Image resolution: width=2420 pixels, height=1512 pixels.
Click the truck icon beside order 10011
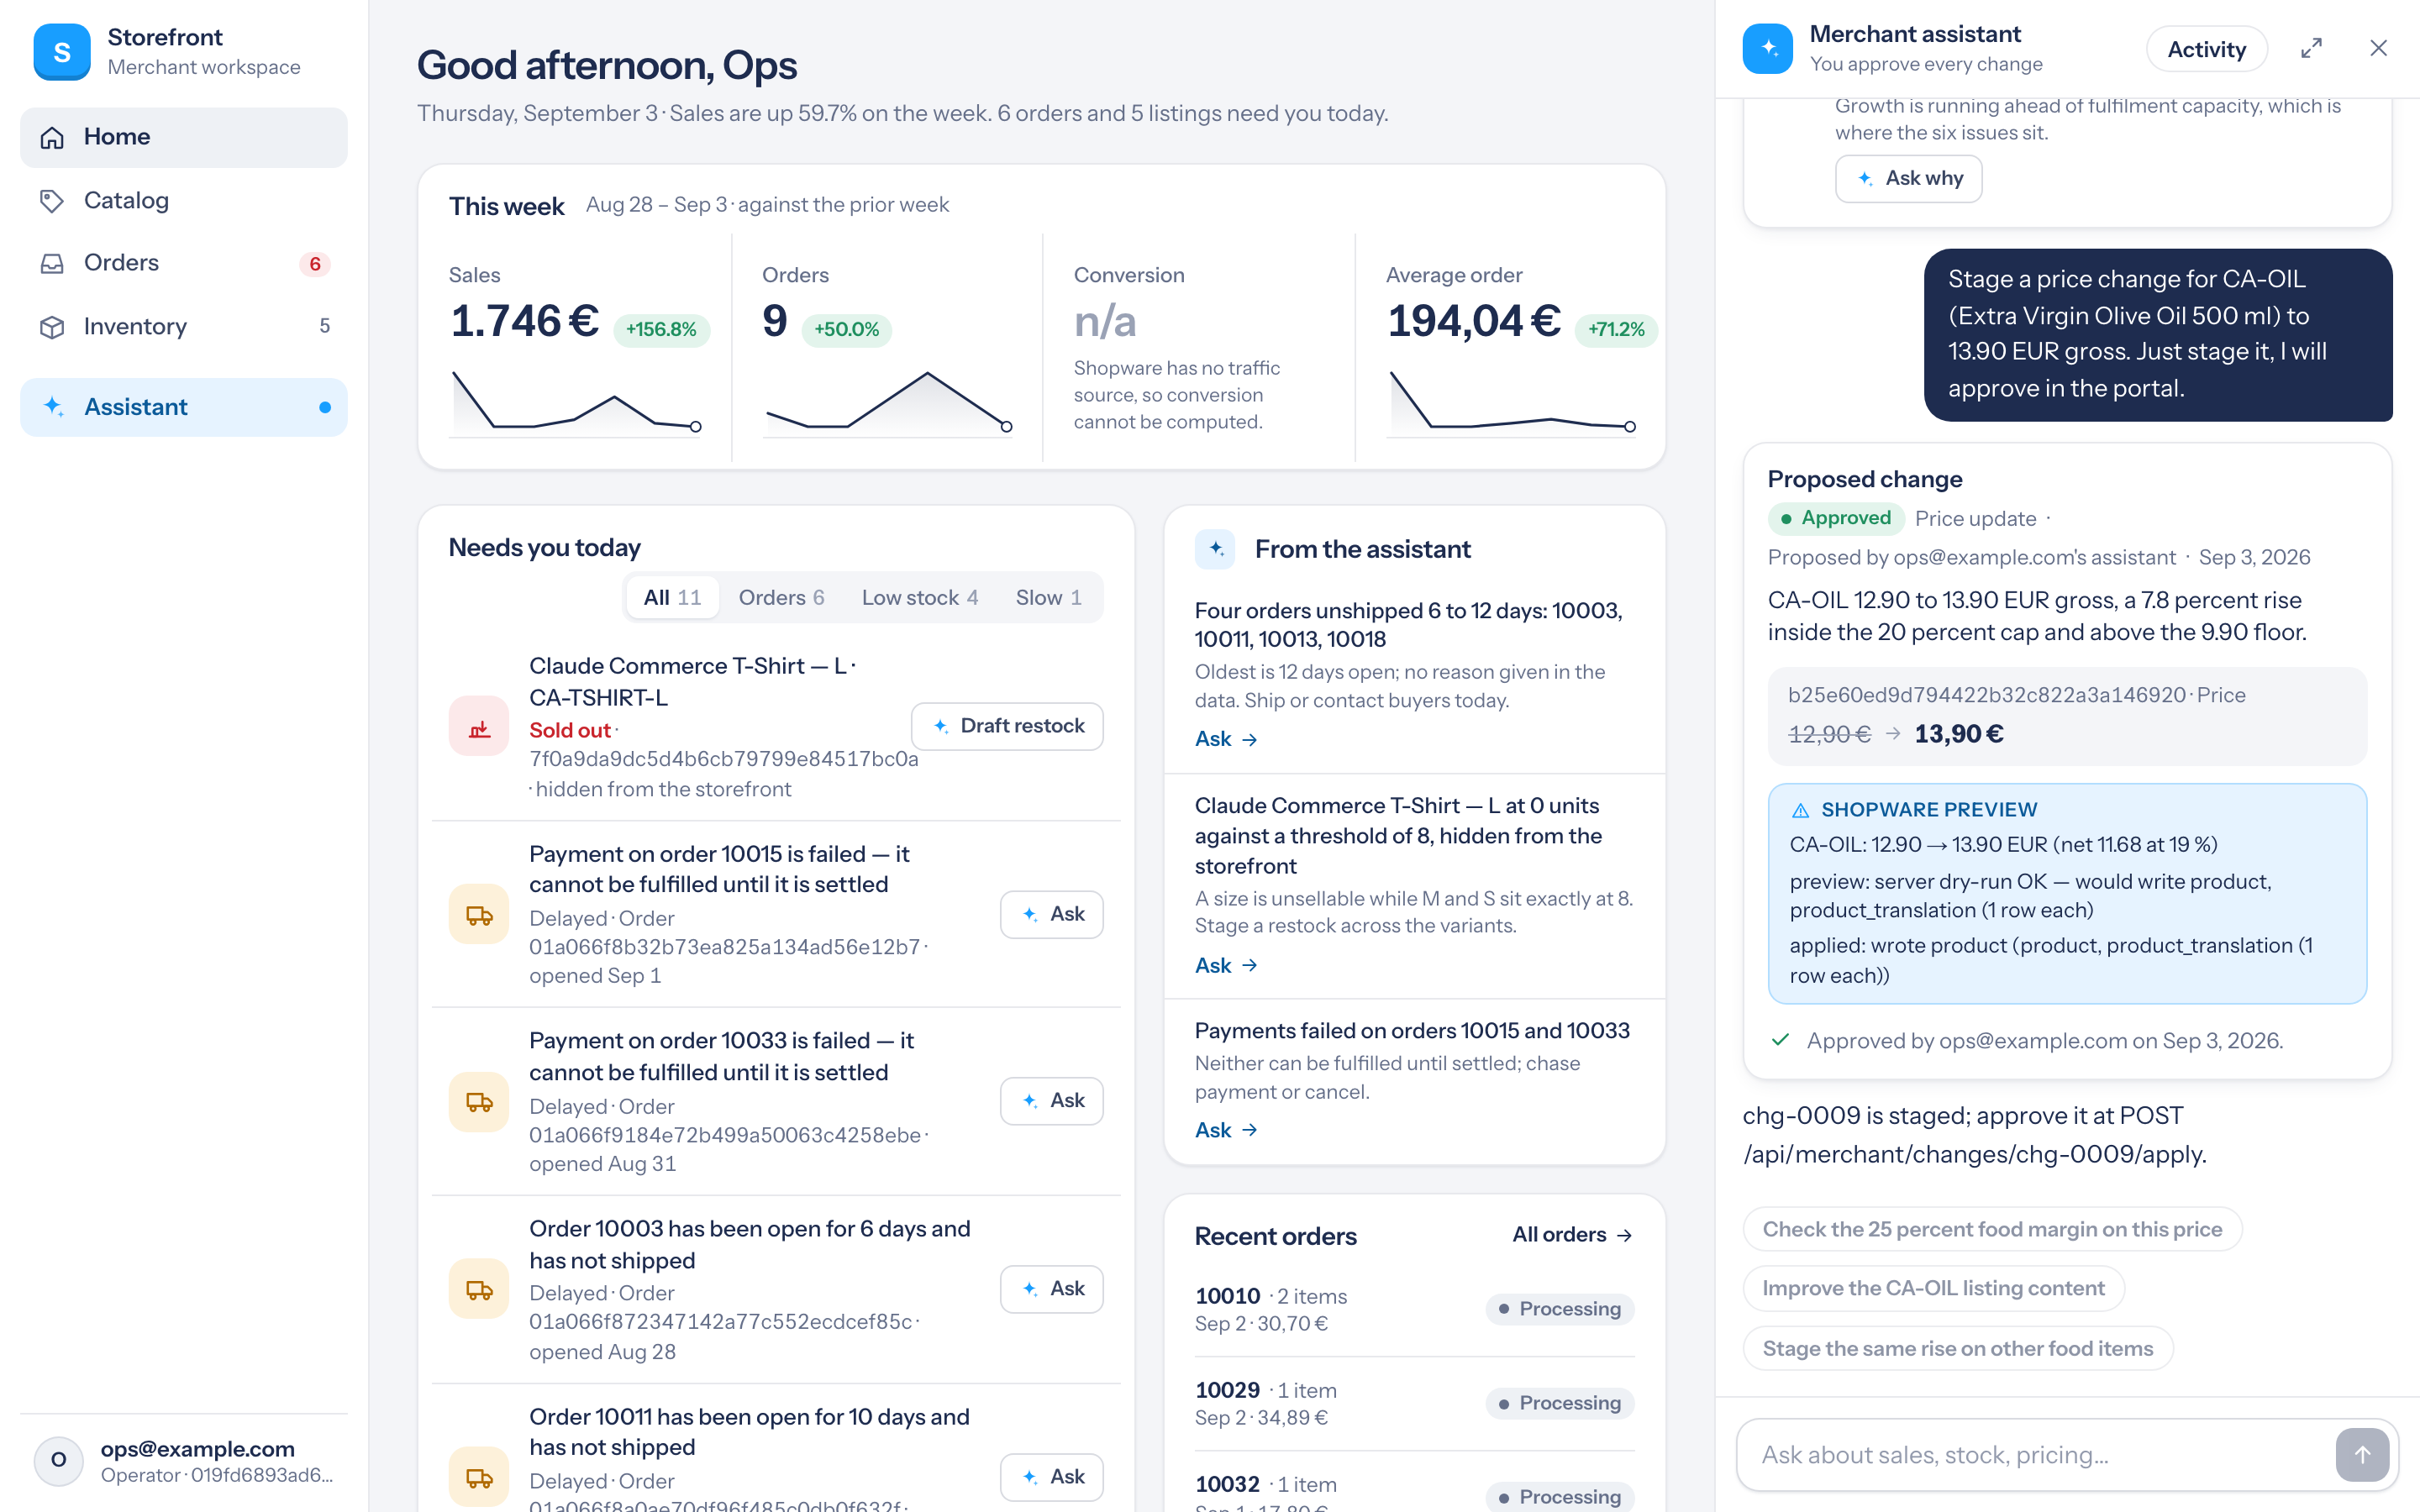point(479,1477)
